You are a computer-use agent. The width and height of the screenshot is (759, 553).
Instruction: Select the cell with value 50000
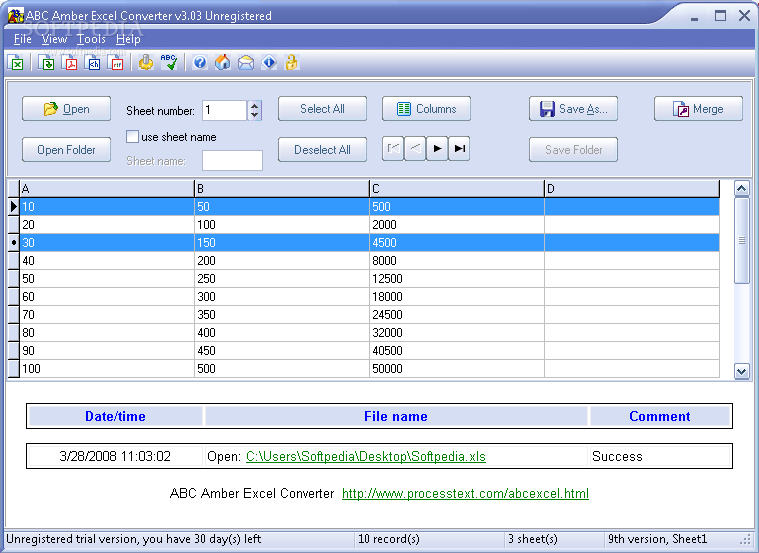(457, 369)
